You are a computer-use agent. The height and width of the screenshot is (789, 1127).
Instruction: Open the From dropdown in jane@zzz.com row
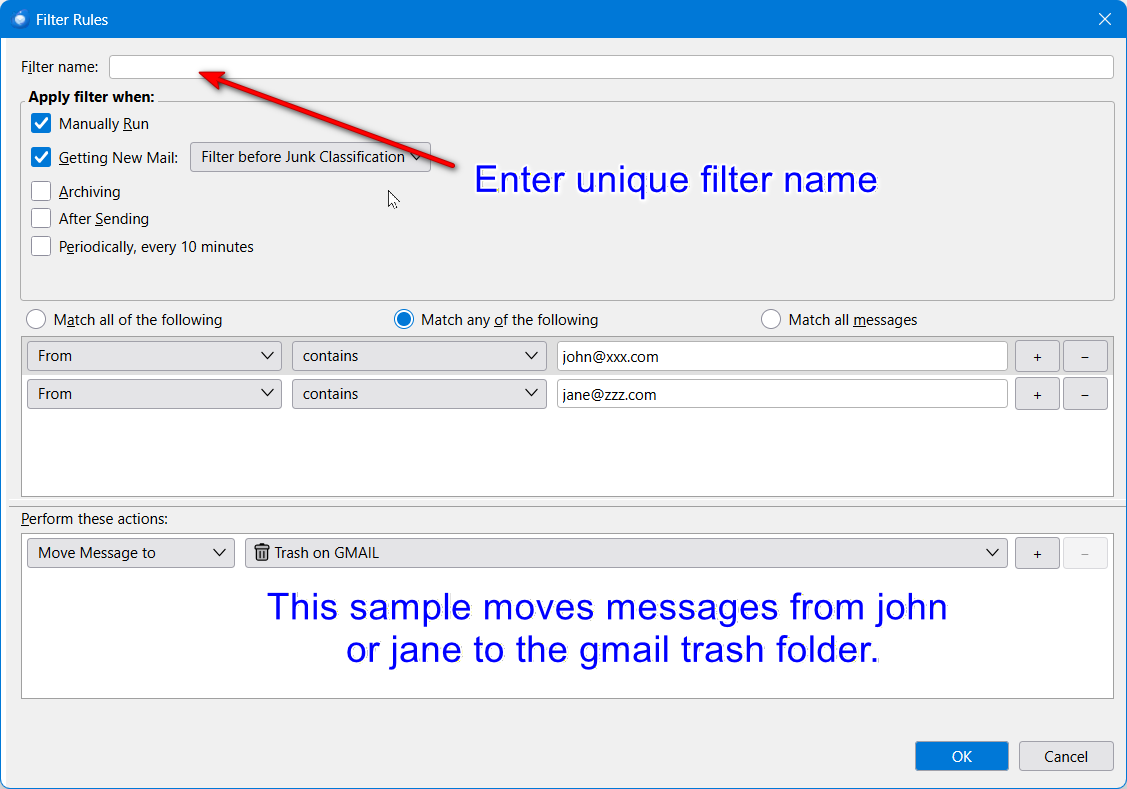point(155,394)
